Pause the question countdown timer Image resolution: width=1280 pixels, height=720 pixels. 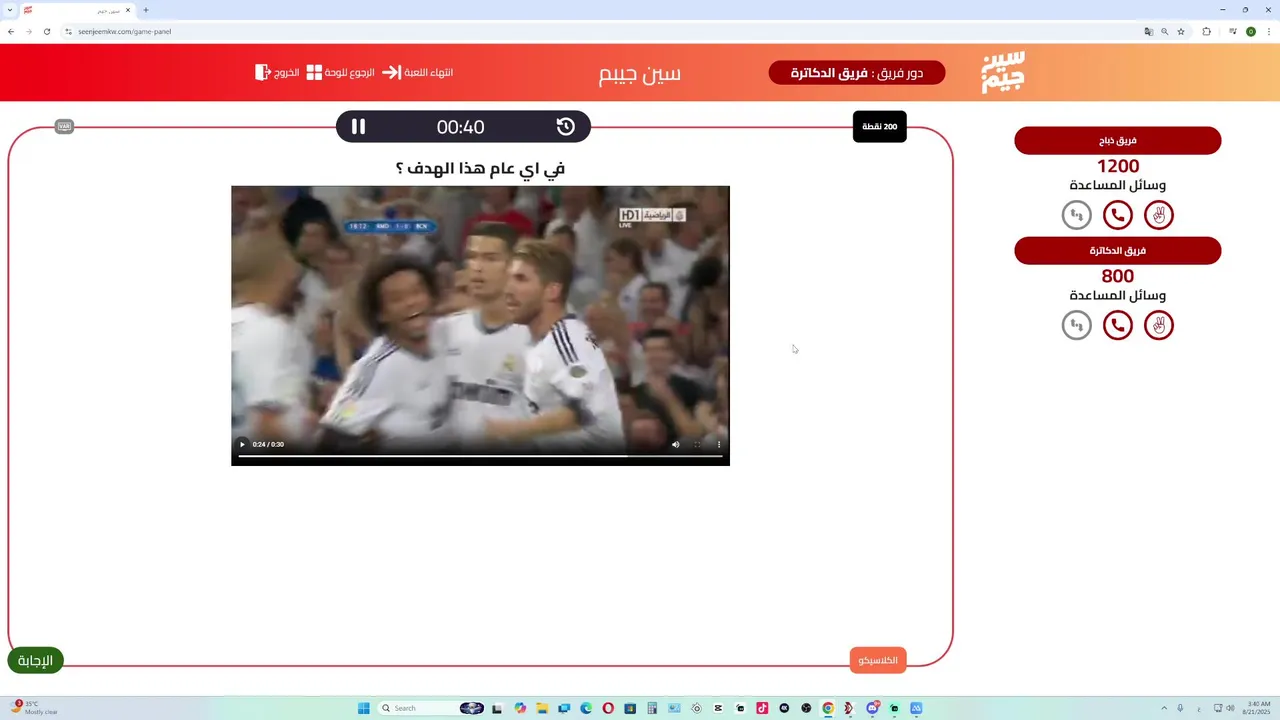[358, 127]
